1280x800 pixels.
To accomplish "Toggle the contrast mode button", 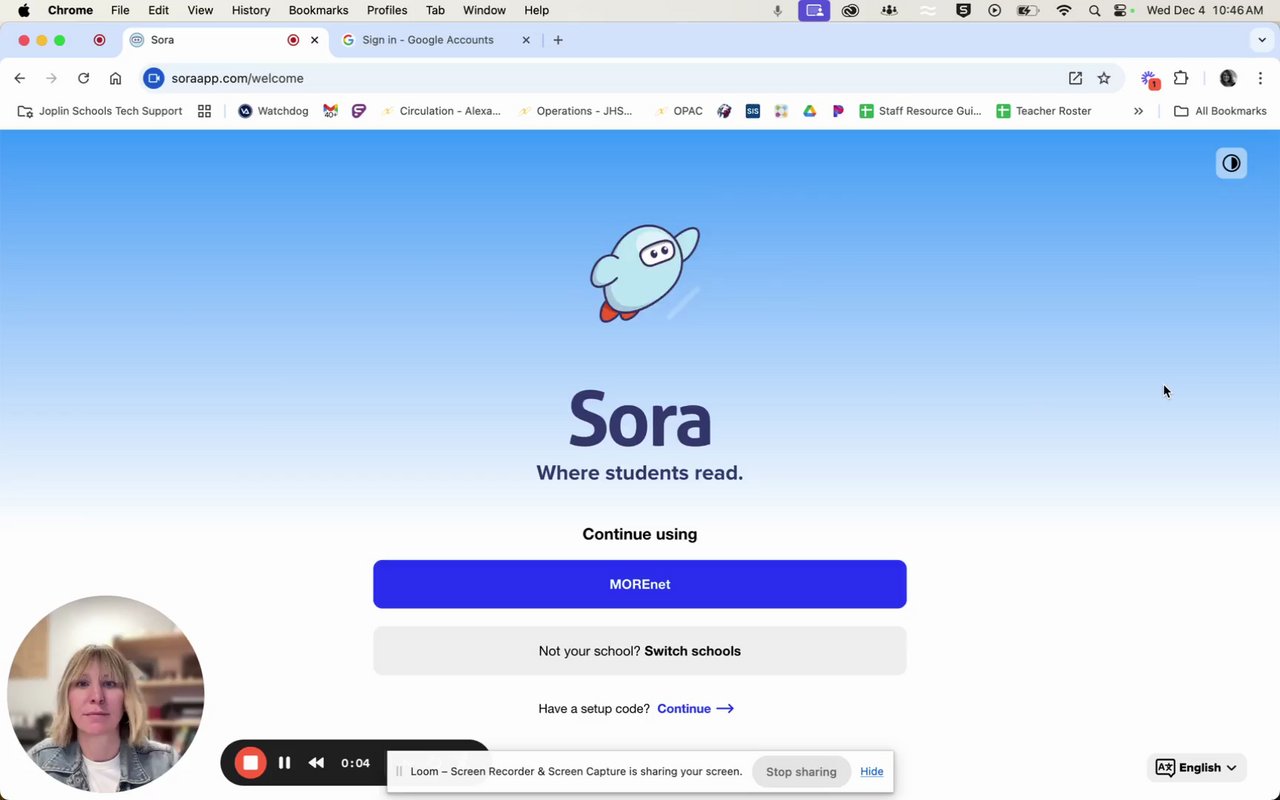I will click(1231, 163).
